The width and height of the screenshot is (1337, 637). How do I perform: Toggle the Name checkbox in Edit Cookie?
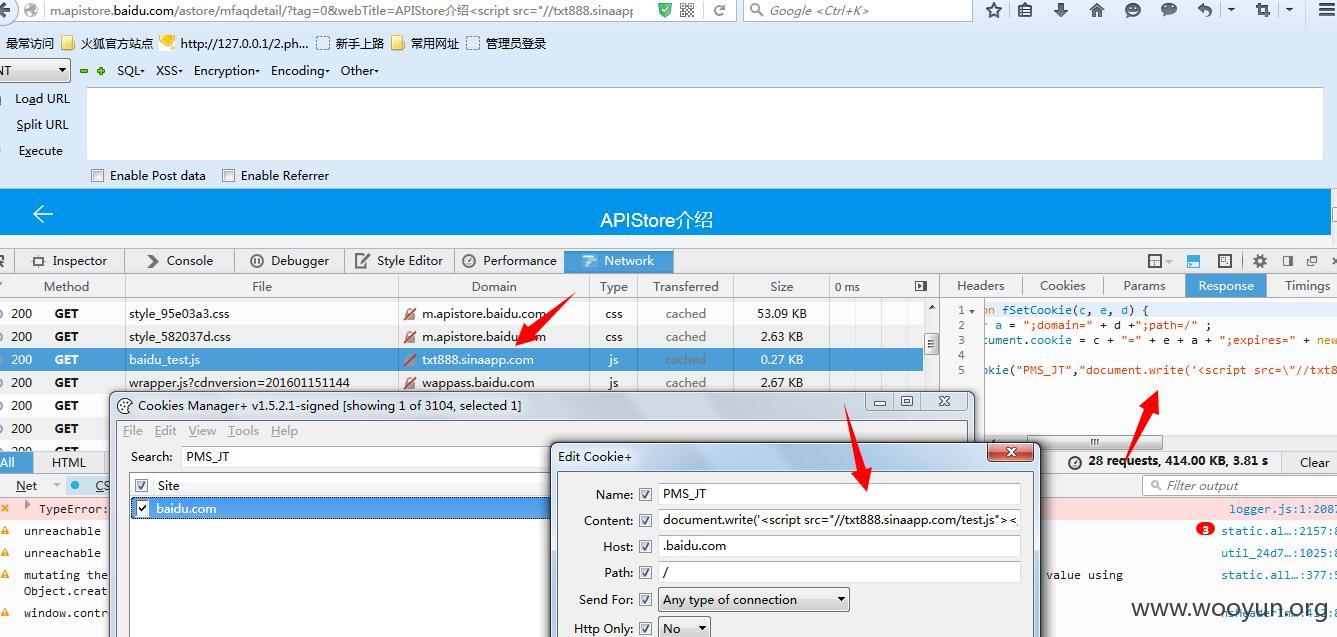point(645,494)
